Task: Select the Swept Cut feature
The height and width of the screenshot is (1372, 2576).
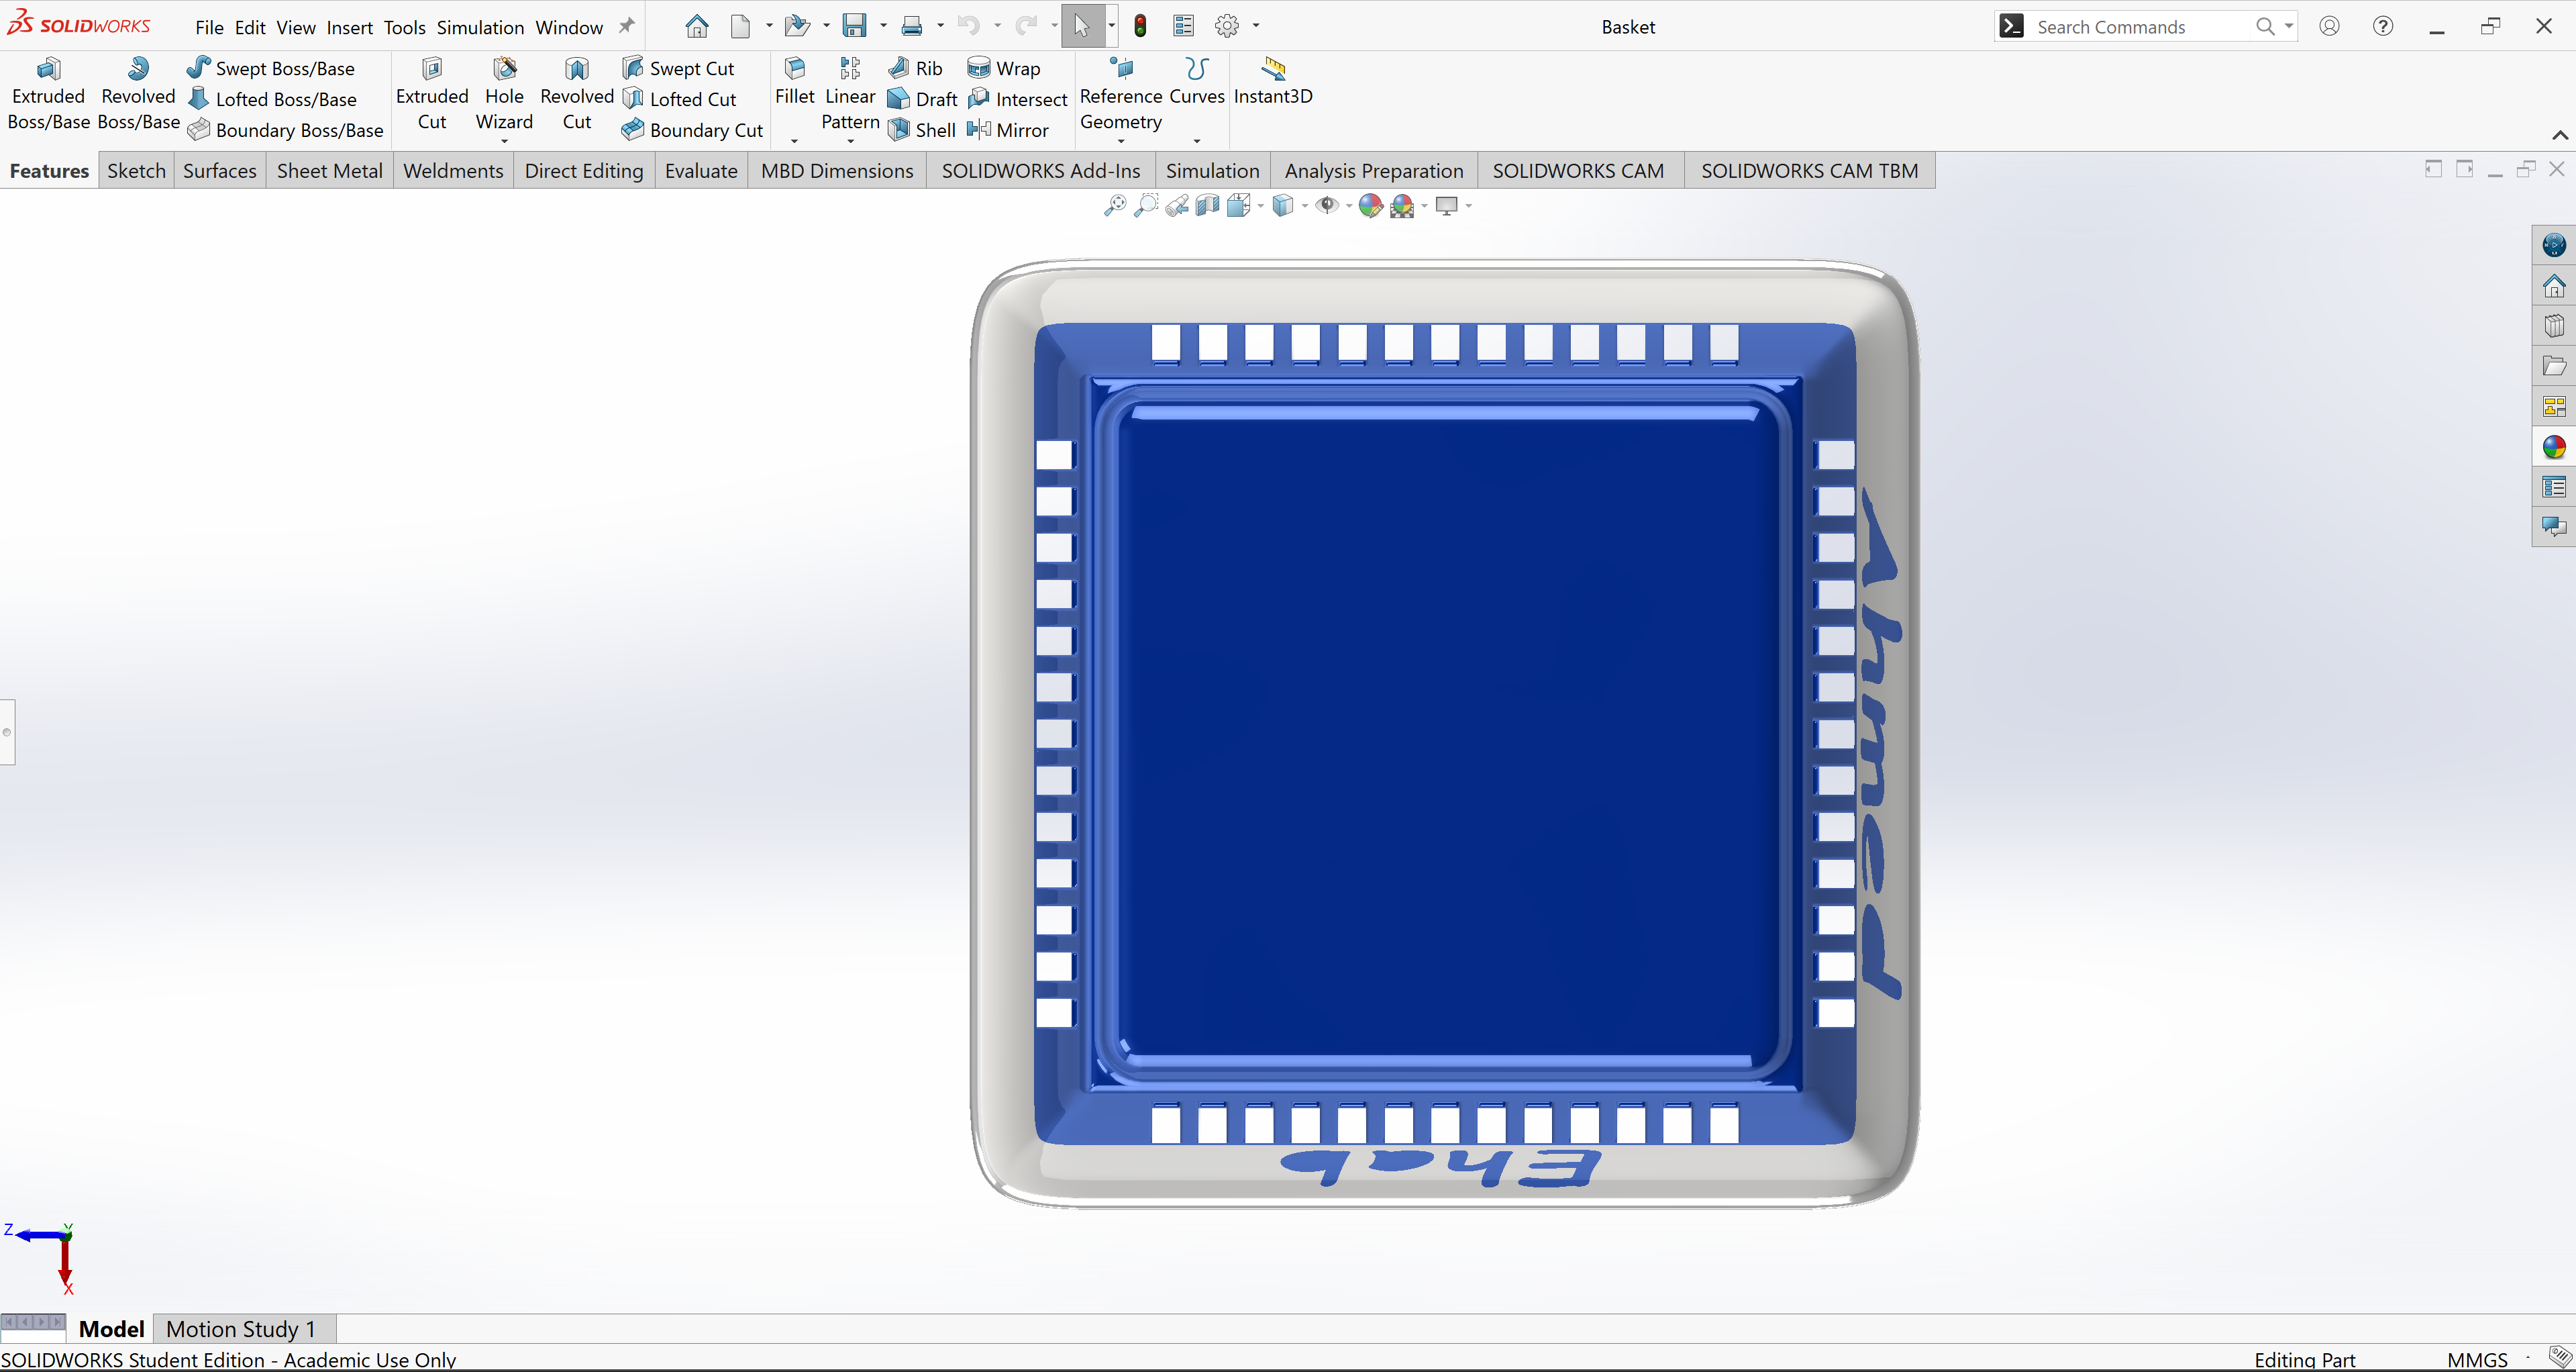Action: 678,68
